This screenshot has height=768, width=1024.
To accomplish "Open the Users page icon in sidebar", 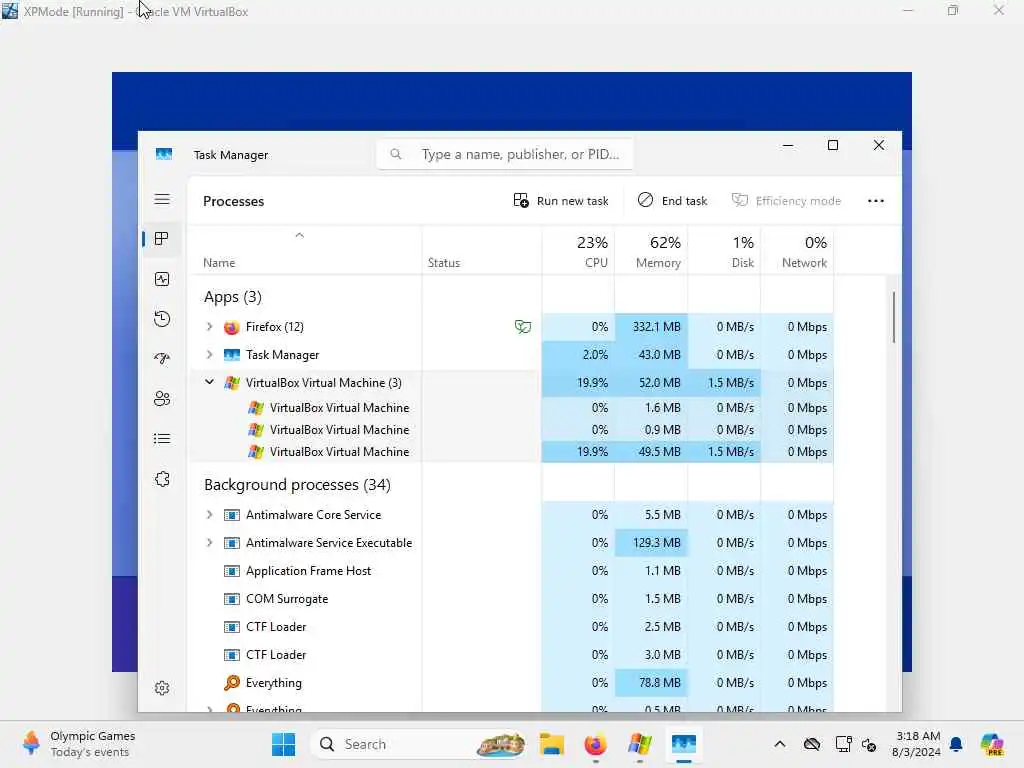I will point(162,398).
